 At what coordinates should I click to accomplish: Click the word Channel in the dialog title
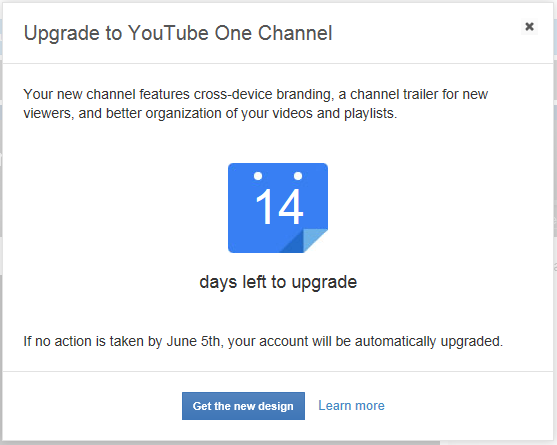coord(295,33)
